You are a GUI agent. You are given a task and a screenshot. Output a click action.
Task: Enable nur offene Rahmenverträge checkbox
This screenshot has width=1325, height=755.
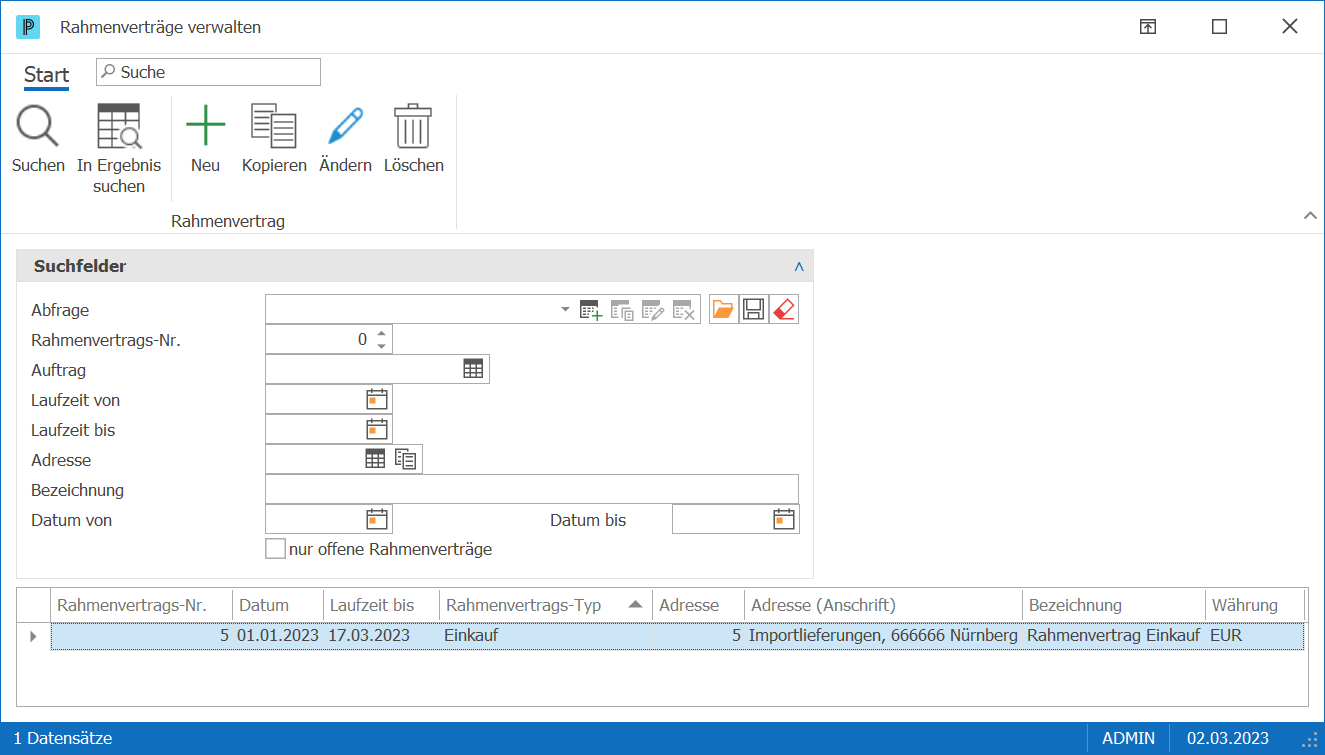(275, 549)
